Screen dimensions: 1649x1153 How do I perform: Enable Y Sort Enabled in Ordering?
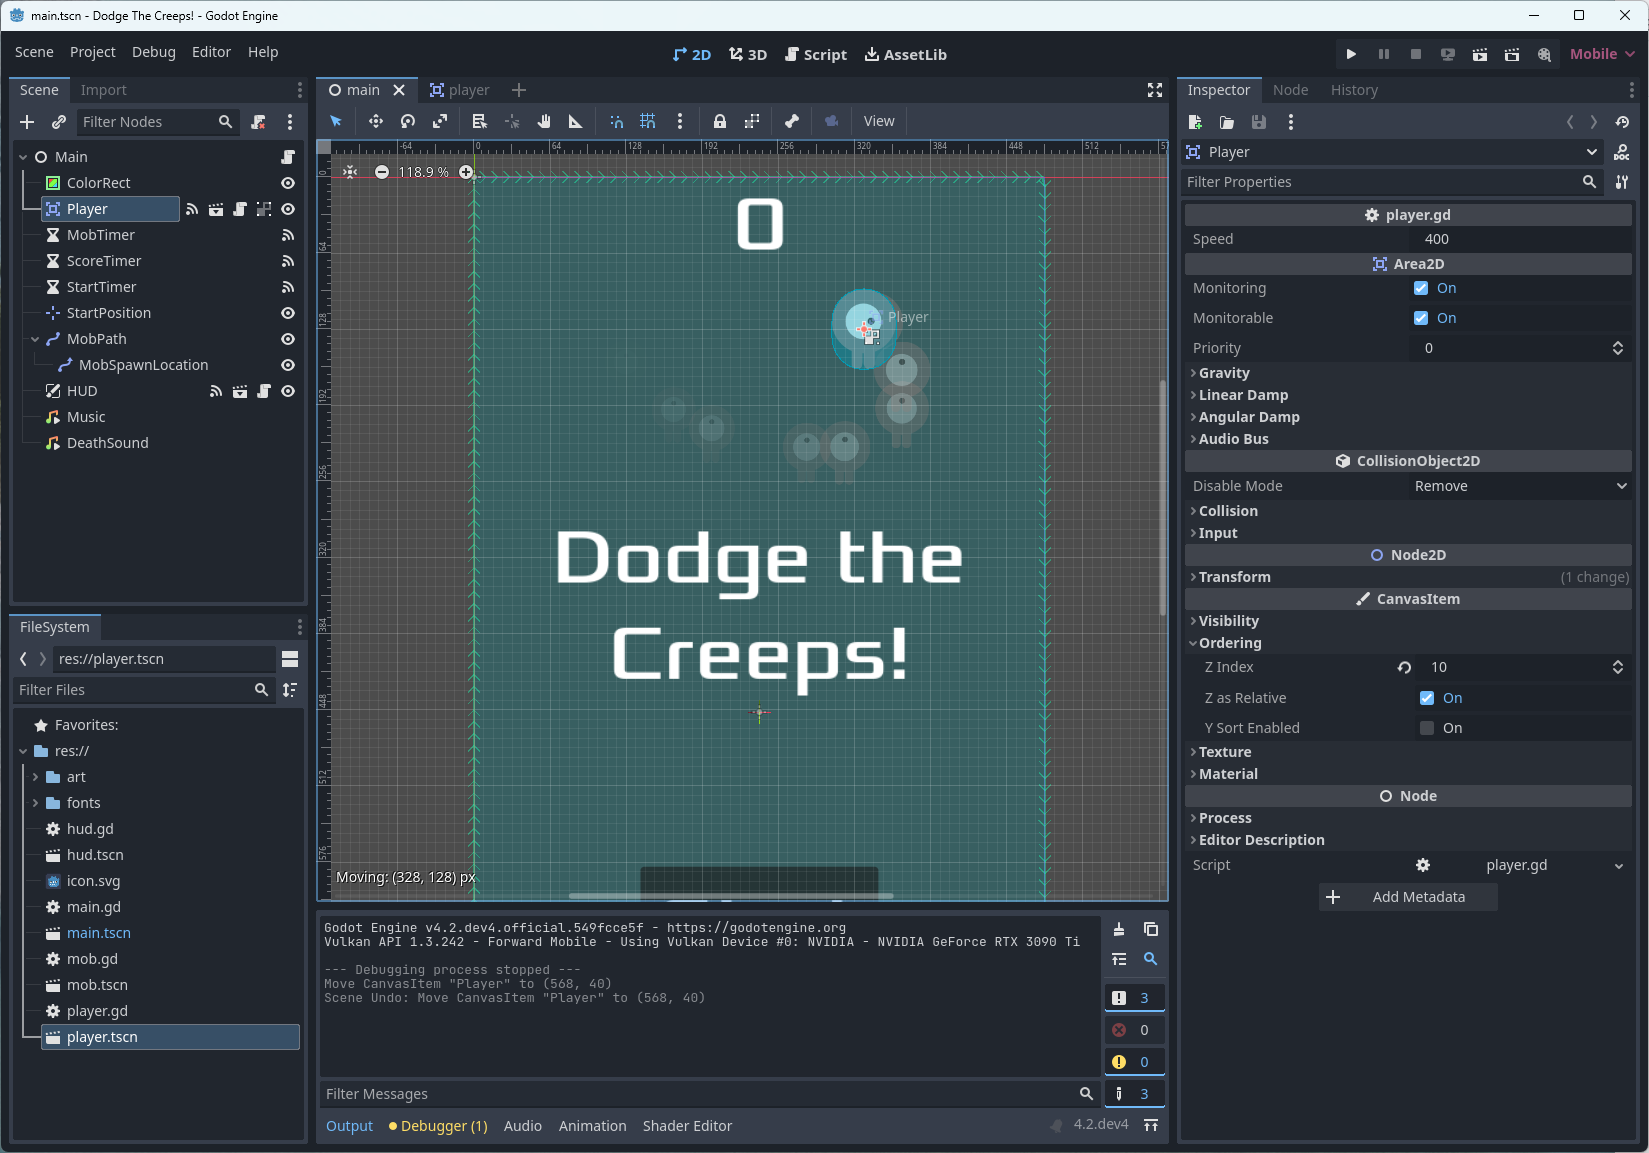tap(1426, 727)
